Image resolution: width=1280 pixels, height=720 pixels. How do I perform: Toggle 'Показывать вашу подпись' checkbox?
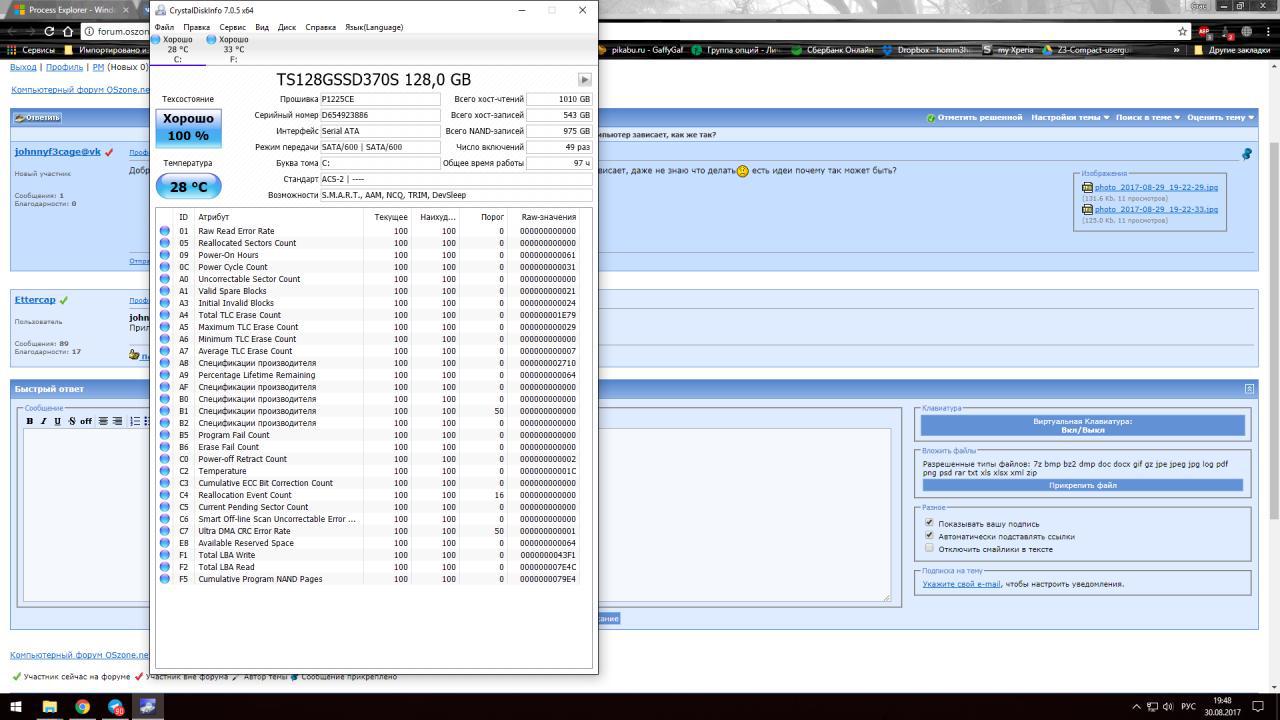pyautogui.click(x=929, y=523)
